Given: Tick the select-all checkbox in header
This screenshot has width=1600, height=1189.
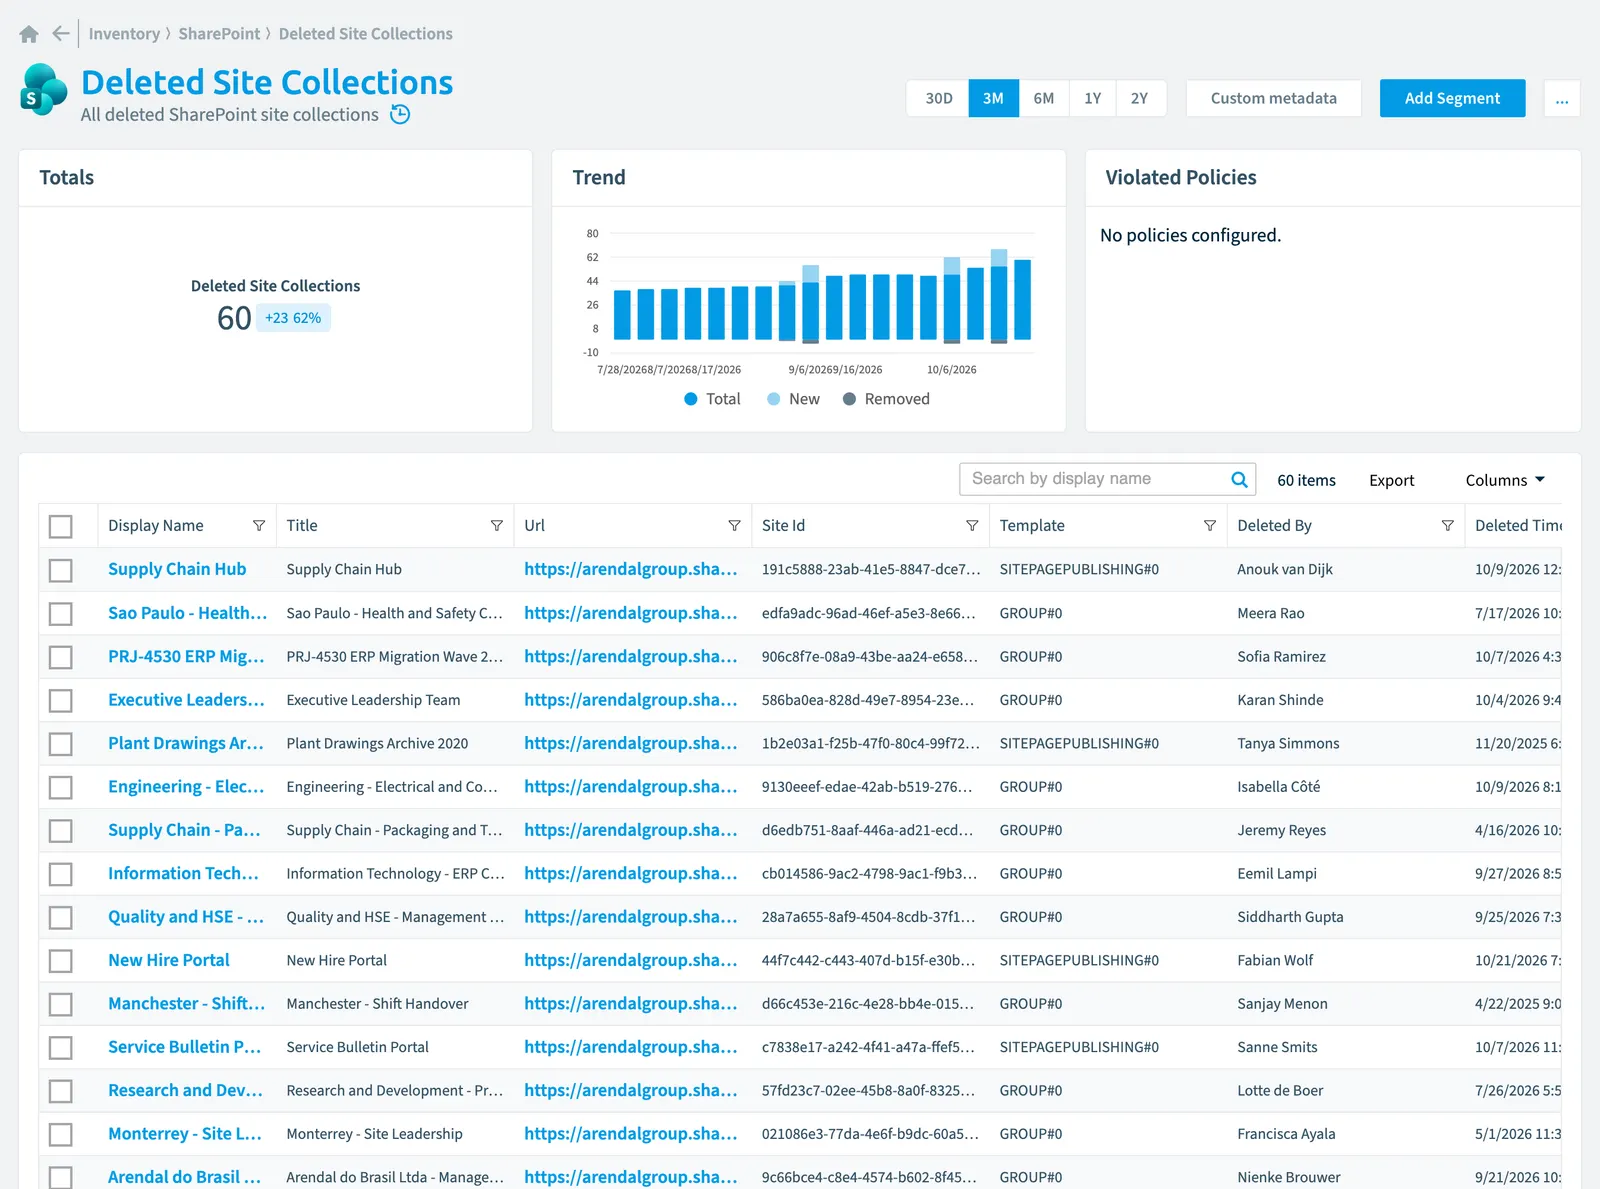Looking at the screenshot, I should coord(61,526).
